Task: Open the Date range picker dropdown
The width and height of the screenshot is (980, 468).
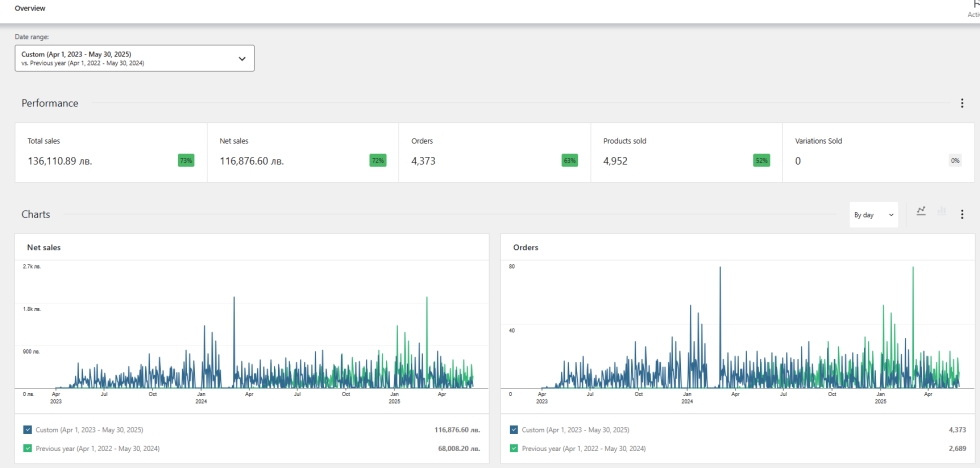Action: tap(135, 58)
